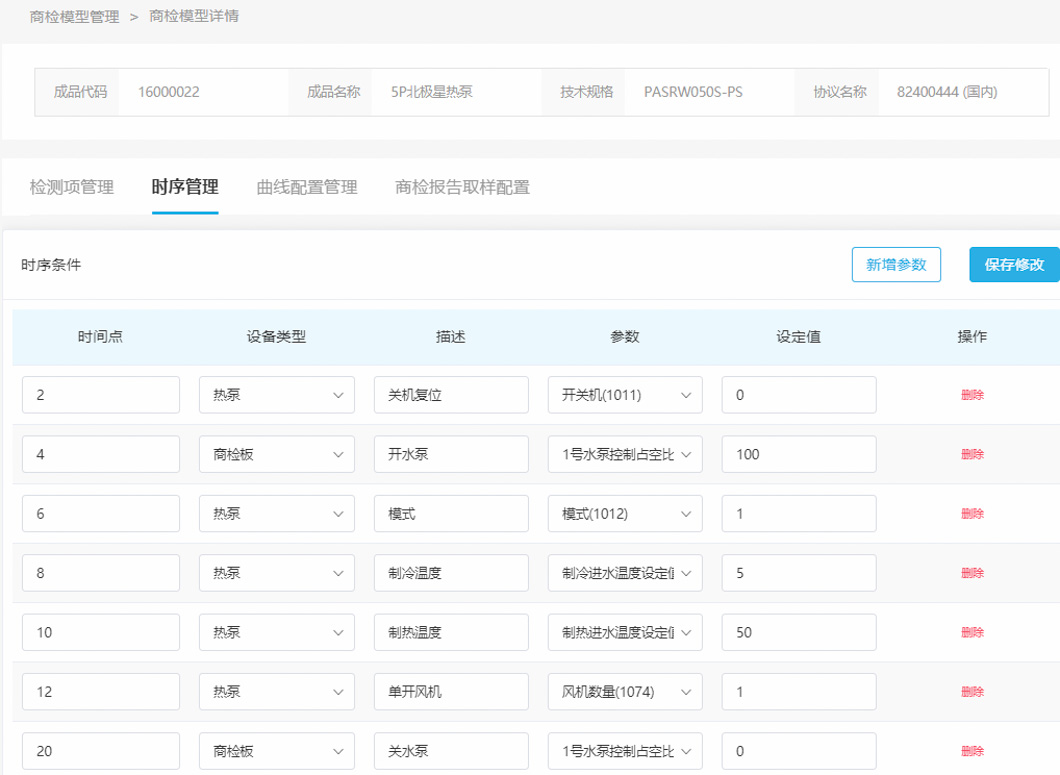1060x775 pixels.
Task: Open the 热泵 device type dropdown in the 单开风机 row
Action: (276, 691)
